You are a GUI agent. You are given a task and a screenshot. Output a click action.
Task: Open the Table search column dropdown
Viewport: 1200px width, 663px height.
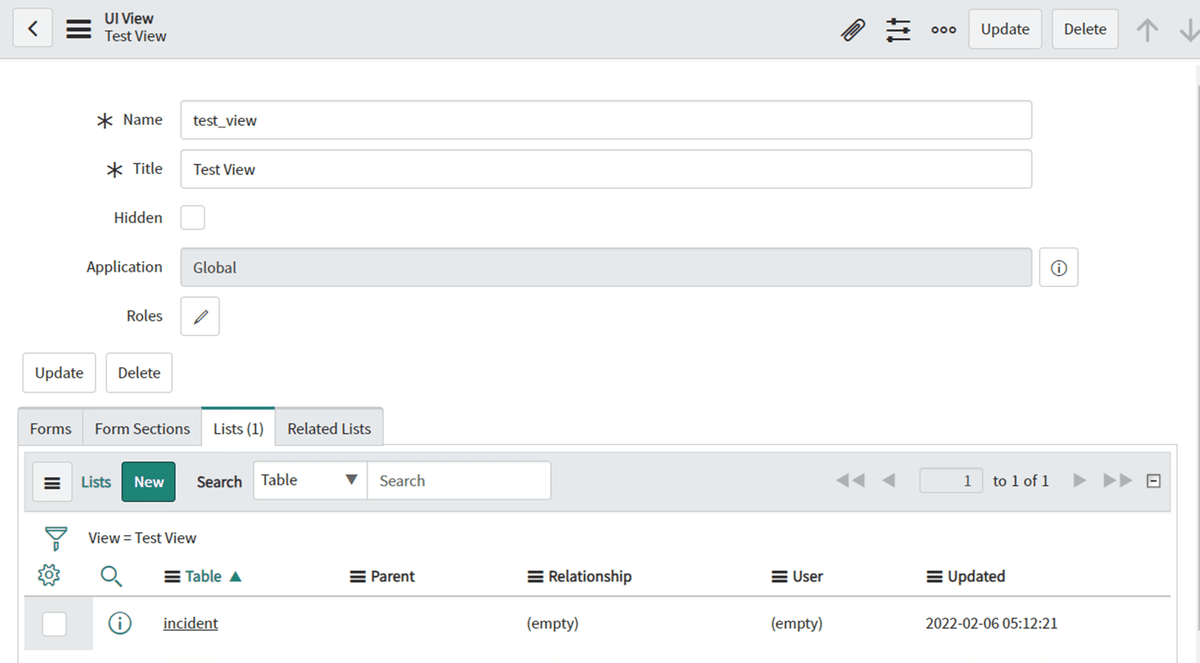(x=309, y=480)
